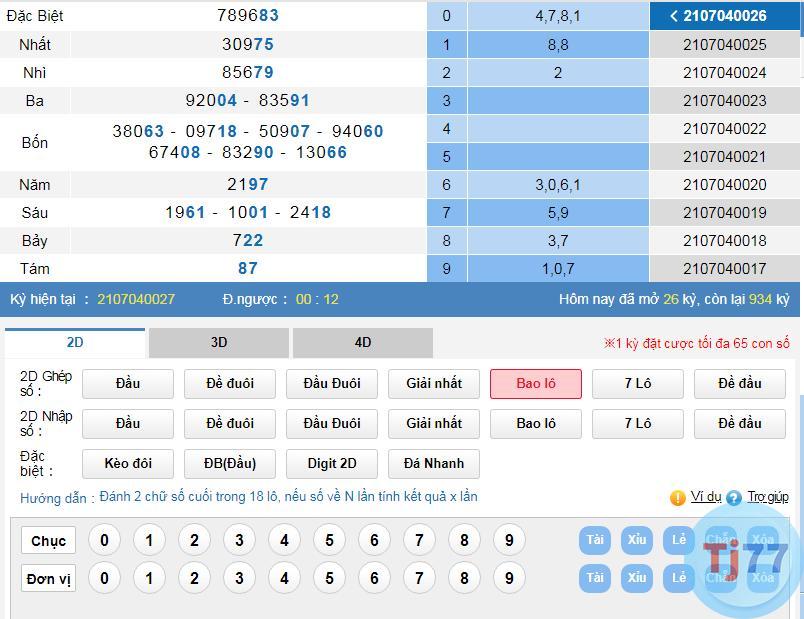Toggle digit 9 in the Chục row
This screenshot has height=619, width=804.
[x=511, y=540]
